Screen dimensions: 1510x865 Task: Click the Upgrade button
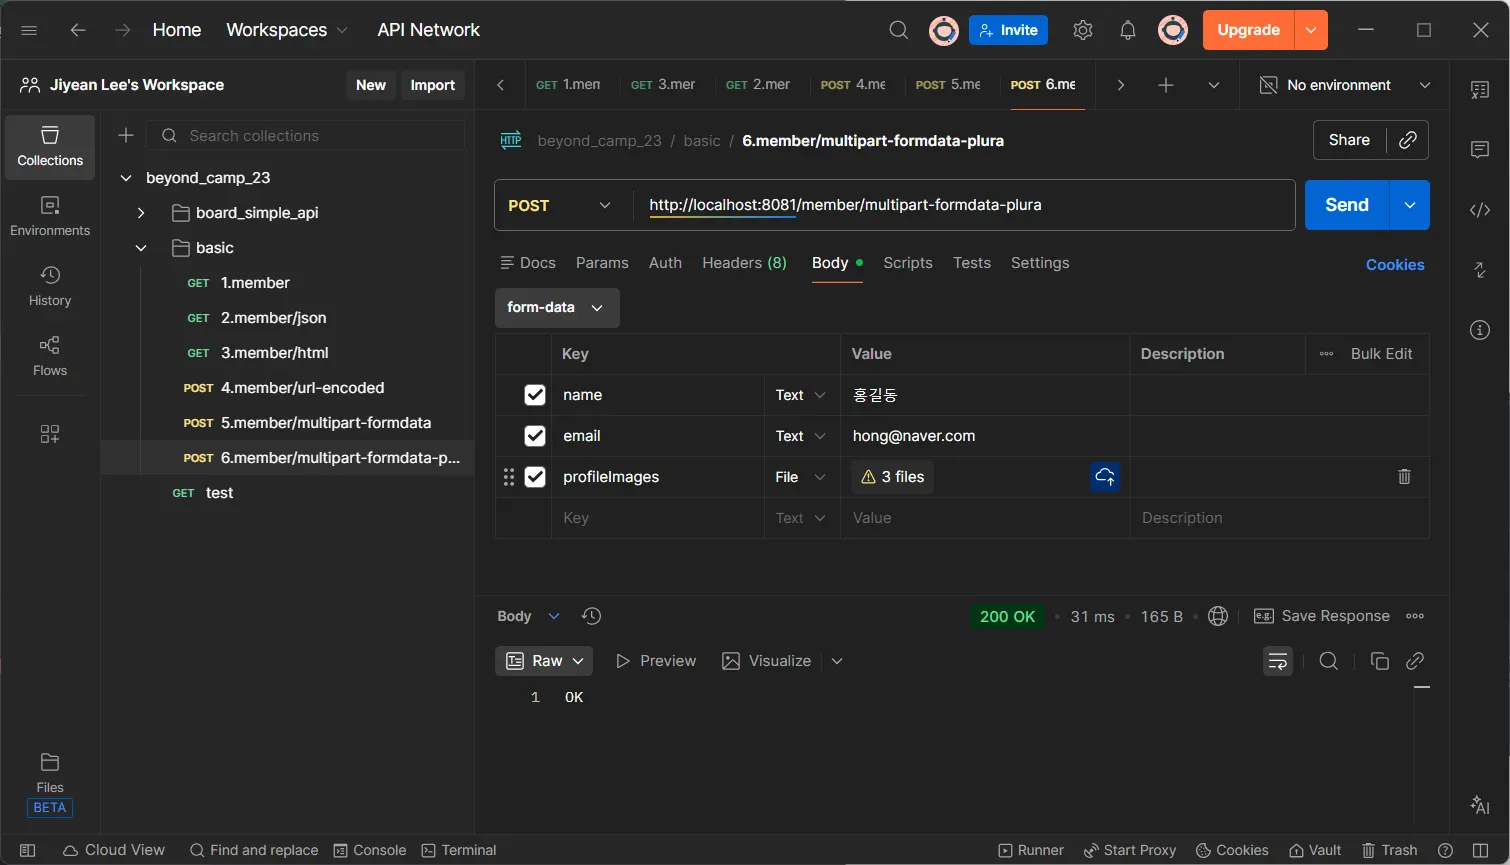(x=1248, y=30)
